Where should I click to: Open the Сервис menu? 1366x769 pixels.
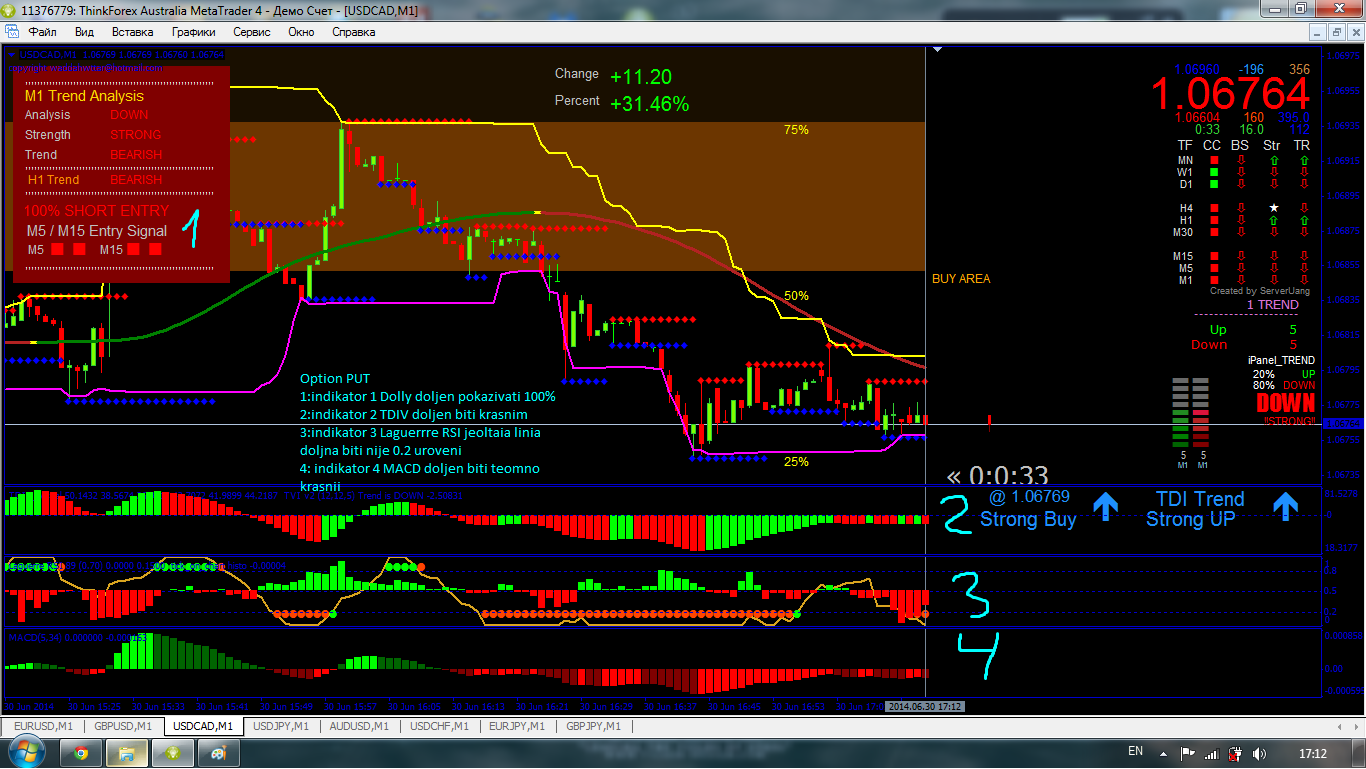252,32
